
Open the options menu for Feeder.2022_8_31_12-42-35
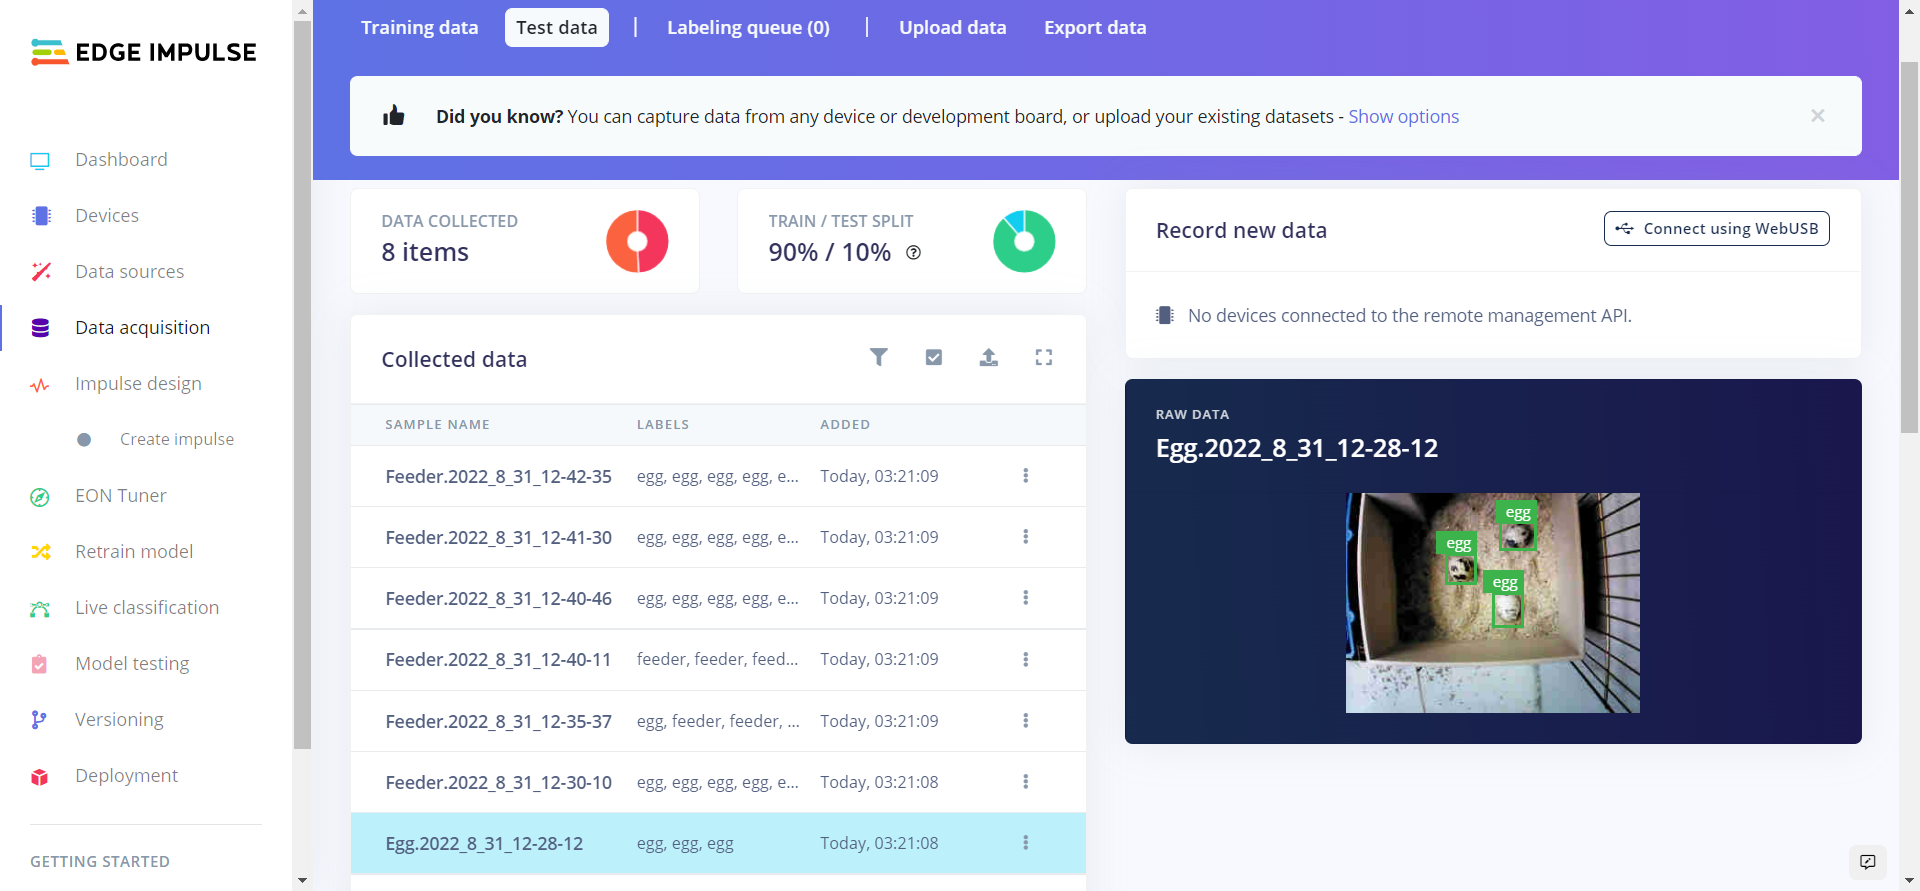coord(1025,476)
